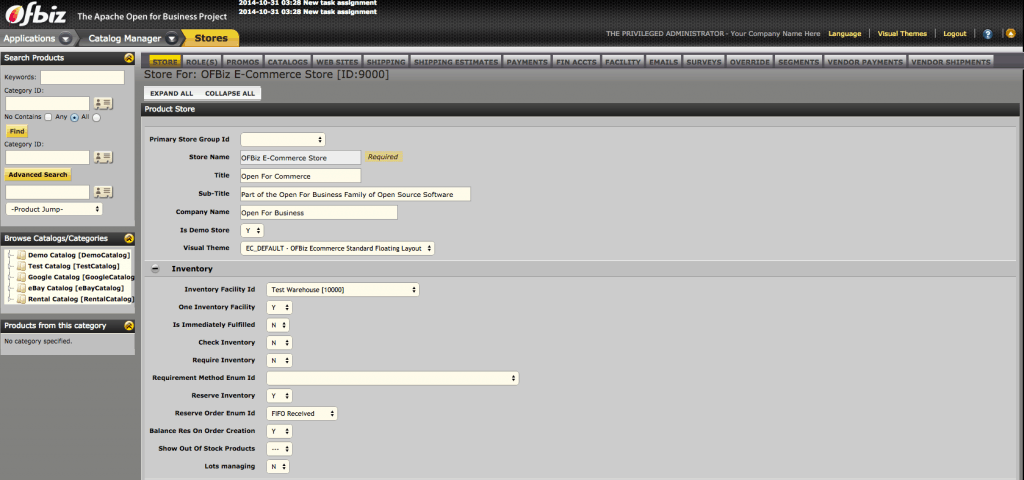
Task: Click into the Sub-Title field
Action: 355,194
